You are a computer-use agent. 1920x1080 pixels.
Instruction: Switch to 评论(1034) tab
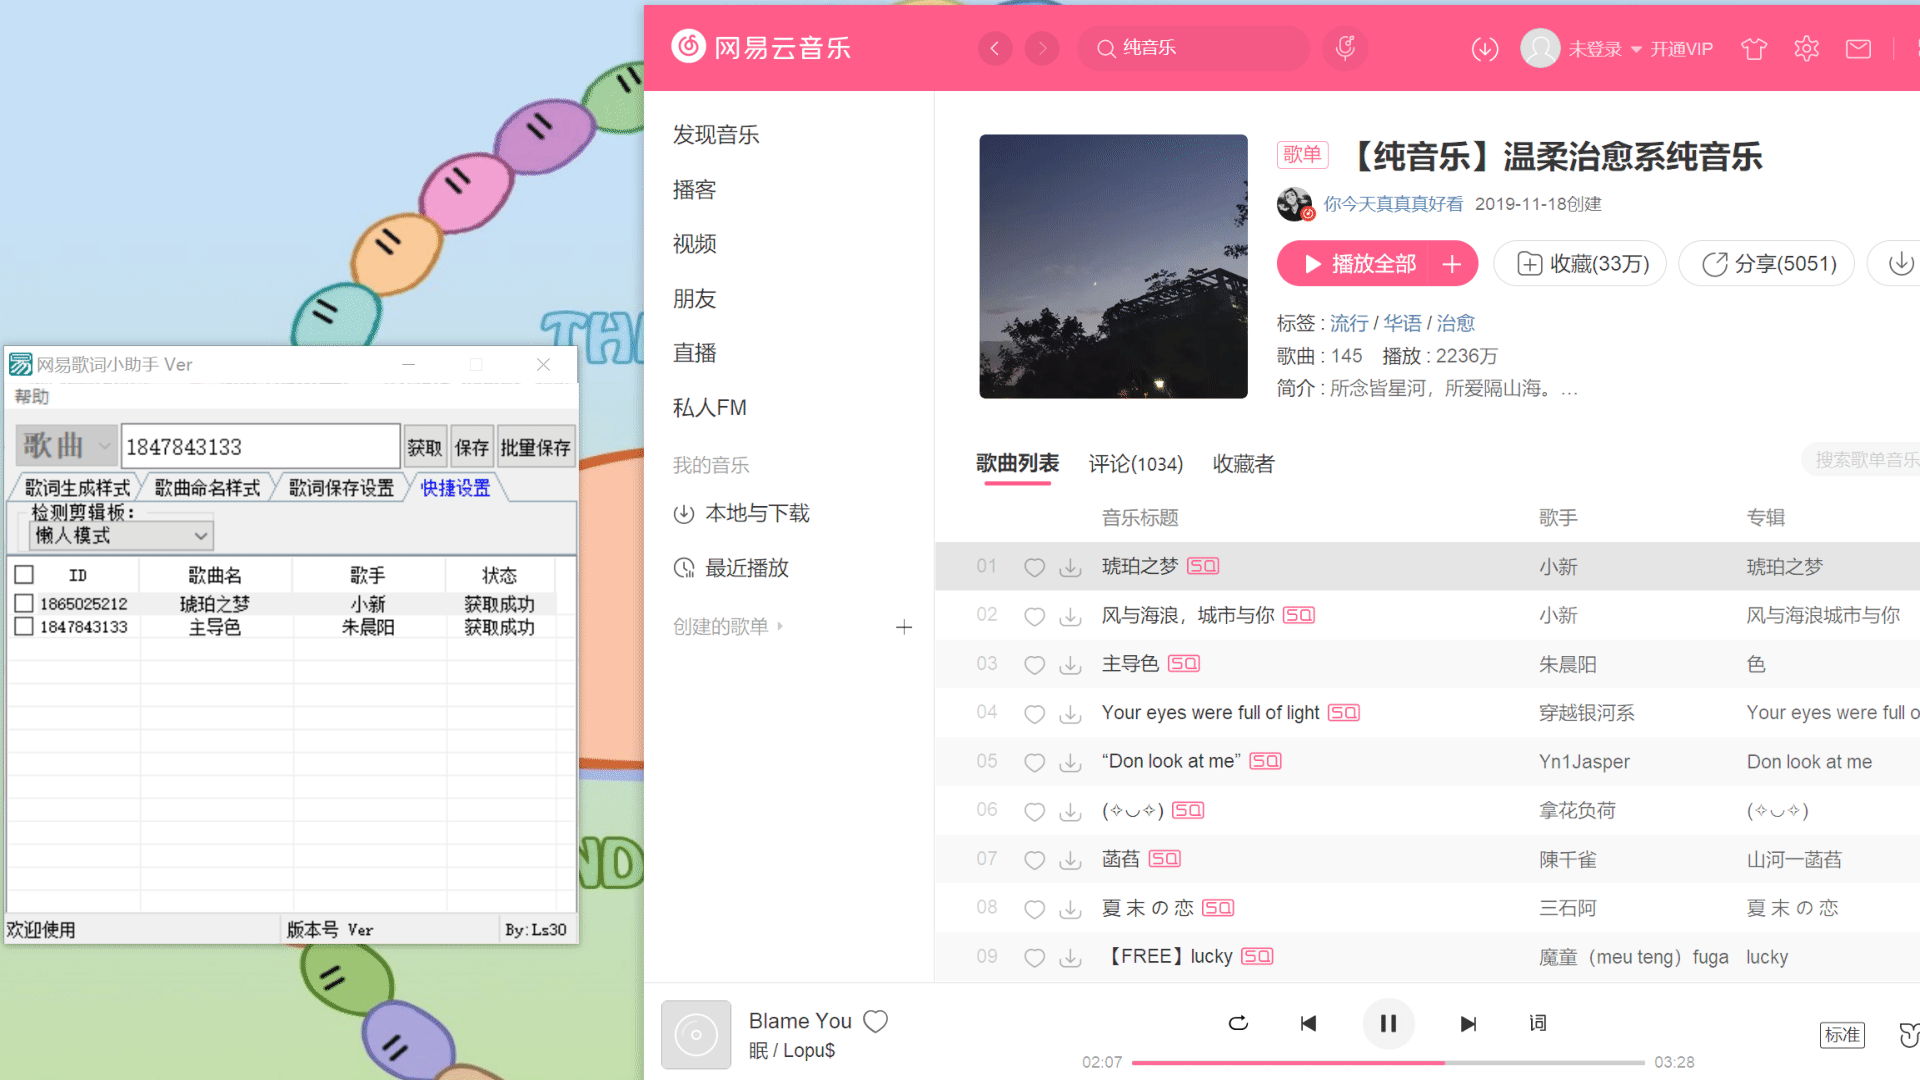[1136, 464]
